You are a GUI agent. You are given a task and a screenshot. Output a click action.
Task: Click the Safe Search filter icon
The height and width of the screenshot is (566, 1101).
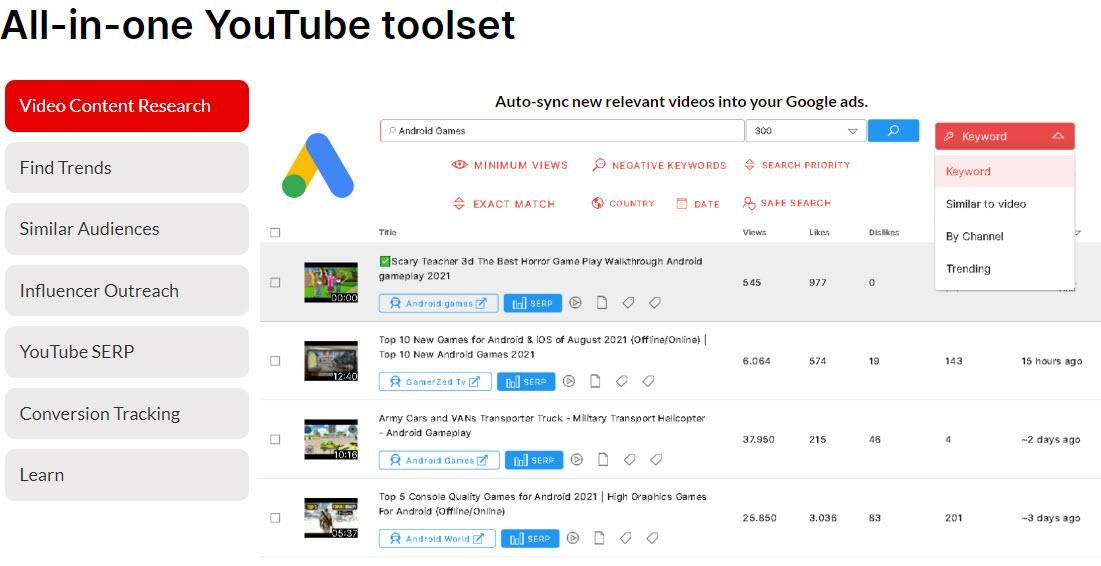(x=749, y=203)
